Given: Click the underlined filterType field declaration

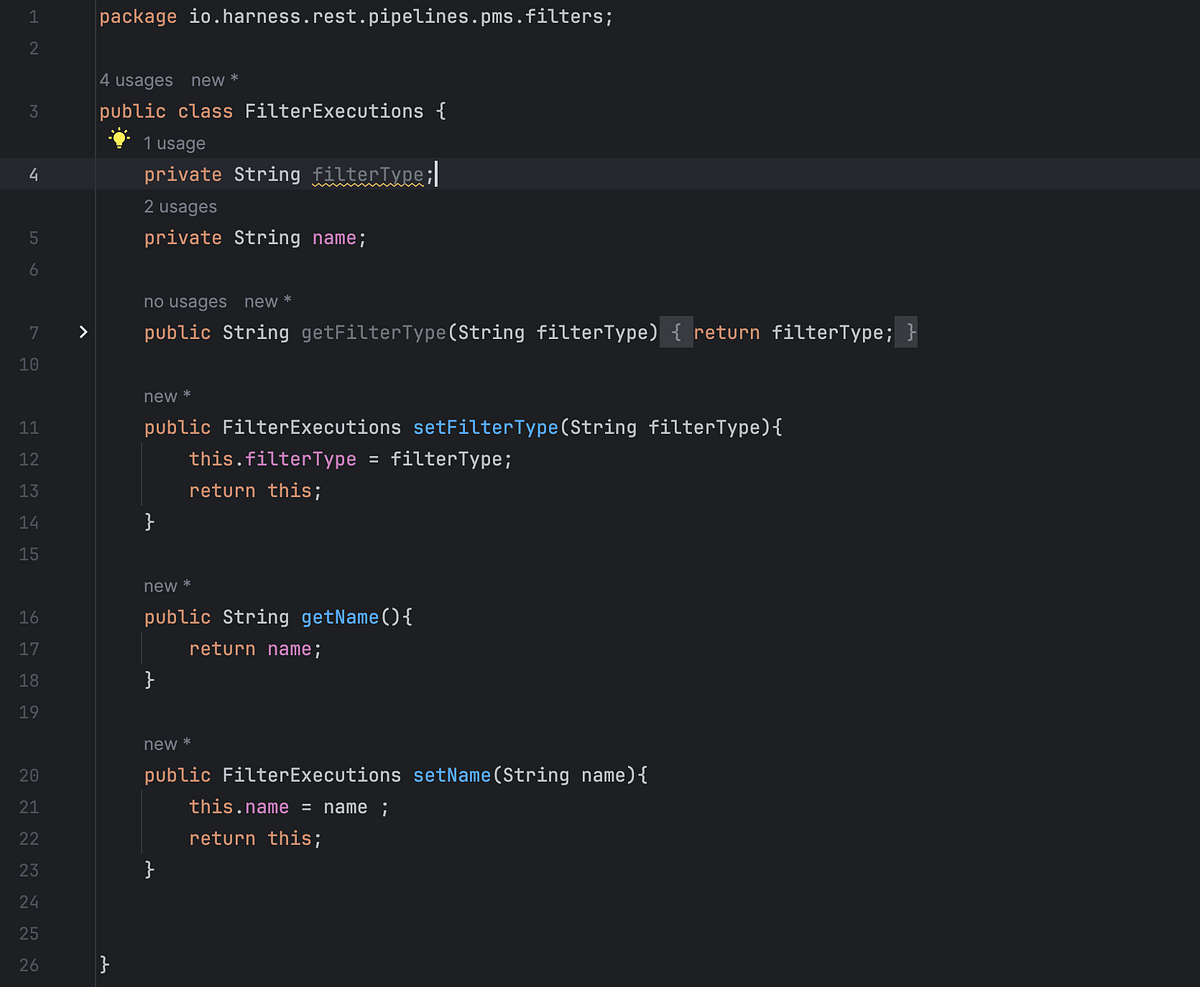Looking at the screenshot, I should point(368,175).
